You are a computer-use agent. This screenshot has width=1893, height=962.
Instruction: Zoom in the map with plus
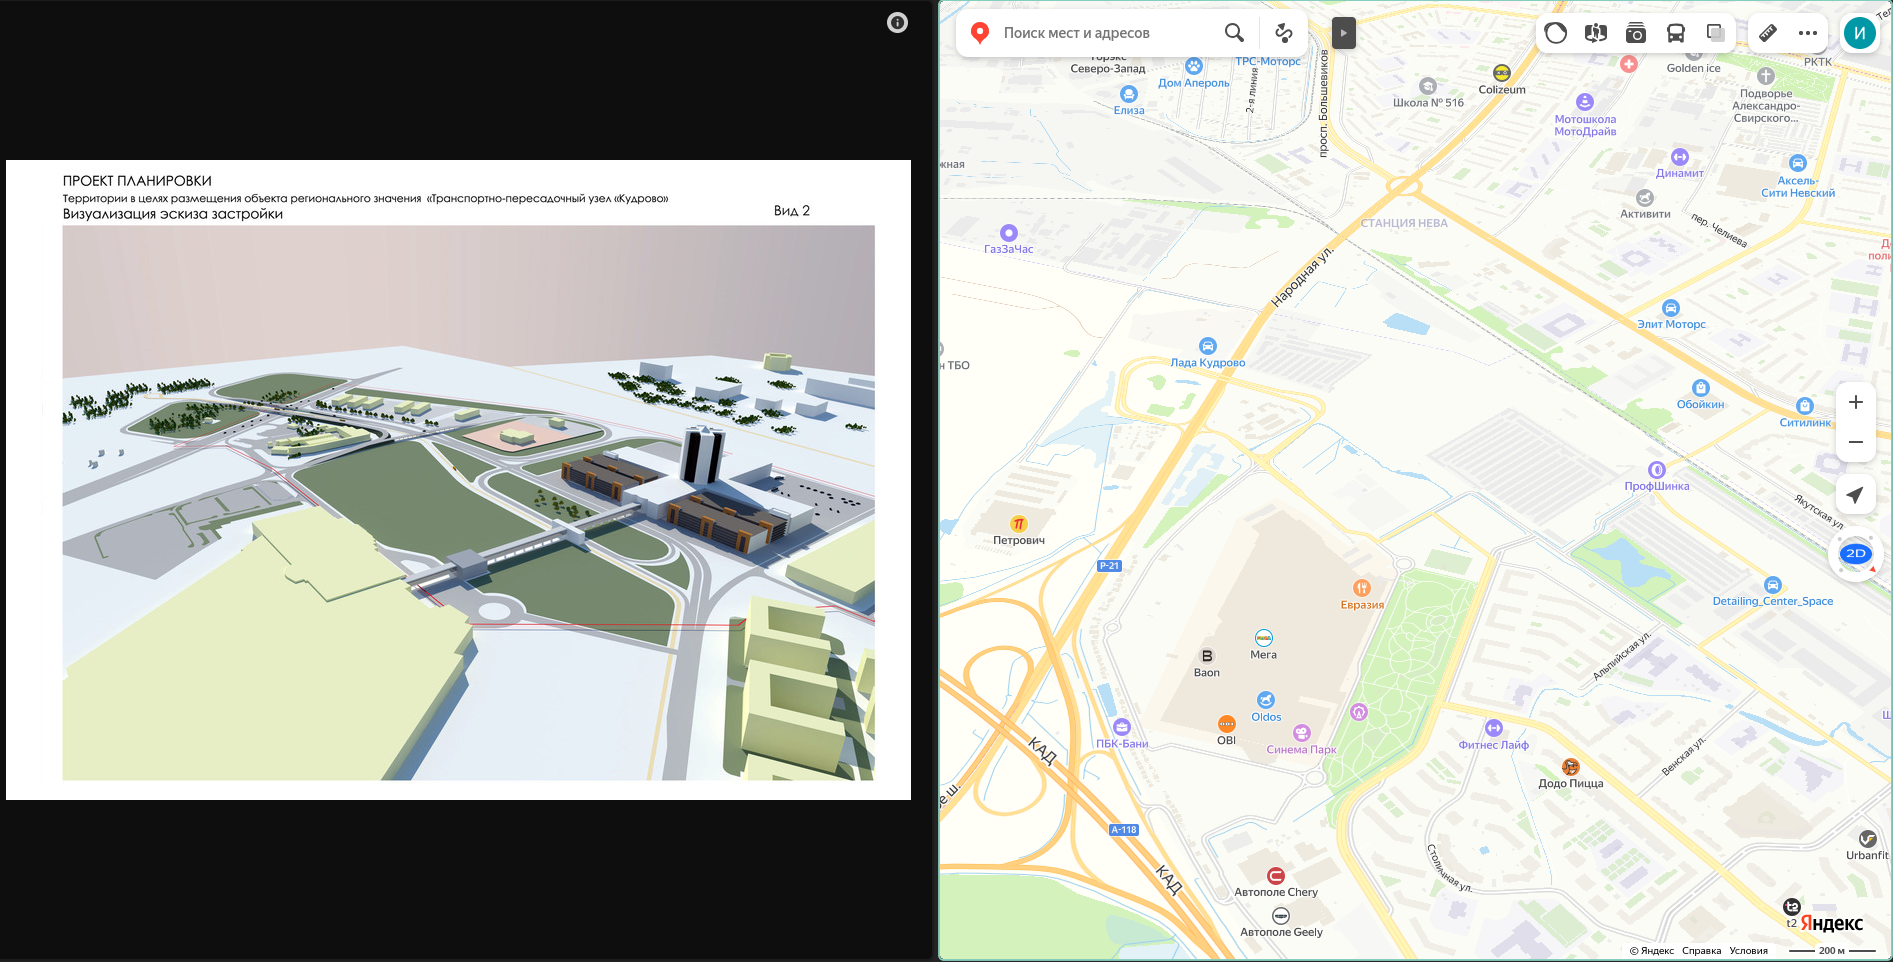tap(1855, 402)
